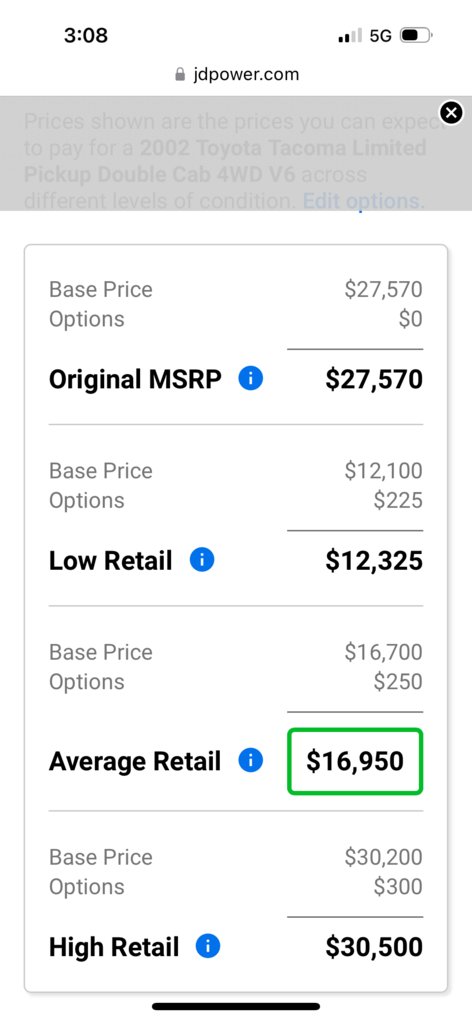The image size is (472, 1022).
Task: Tap the Average Retail label
Action: coord(135,761)
